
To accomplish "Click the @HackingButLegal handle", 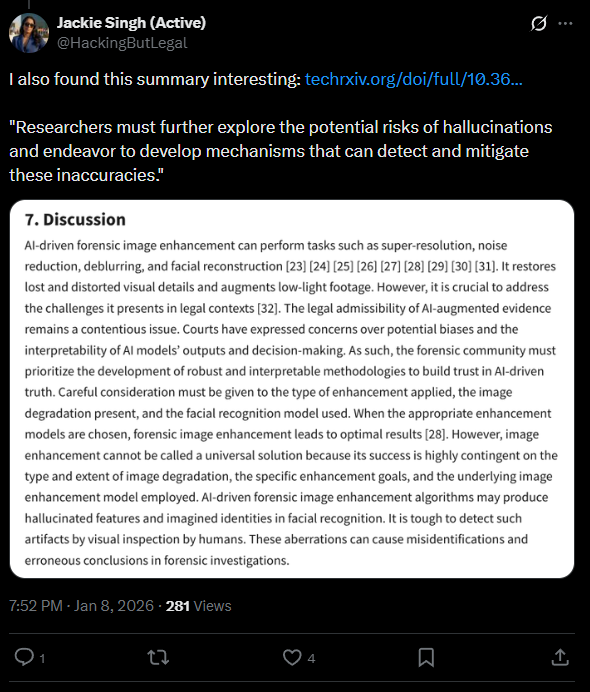I will point(122,43).
